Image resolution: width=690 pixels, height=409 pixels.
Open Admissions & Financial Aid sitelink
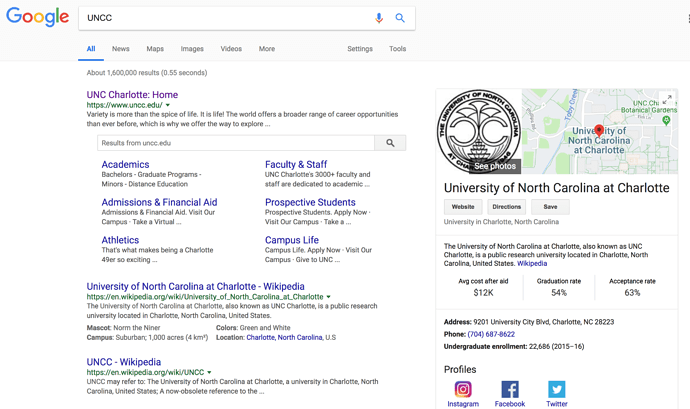(x=159, y=203)
